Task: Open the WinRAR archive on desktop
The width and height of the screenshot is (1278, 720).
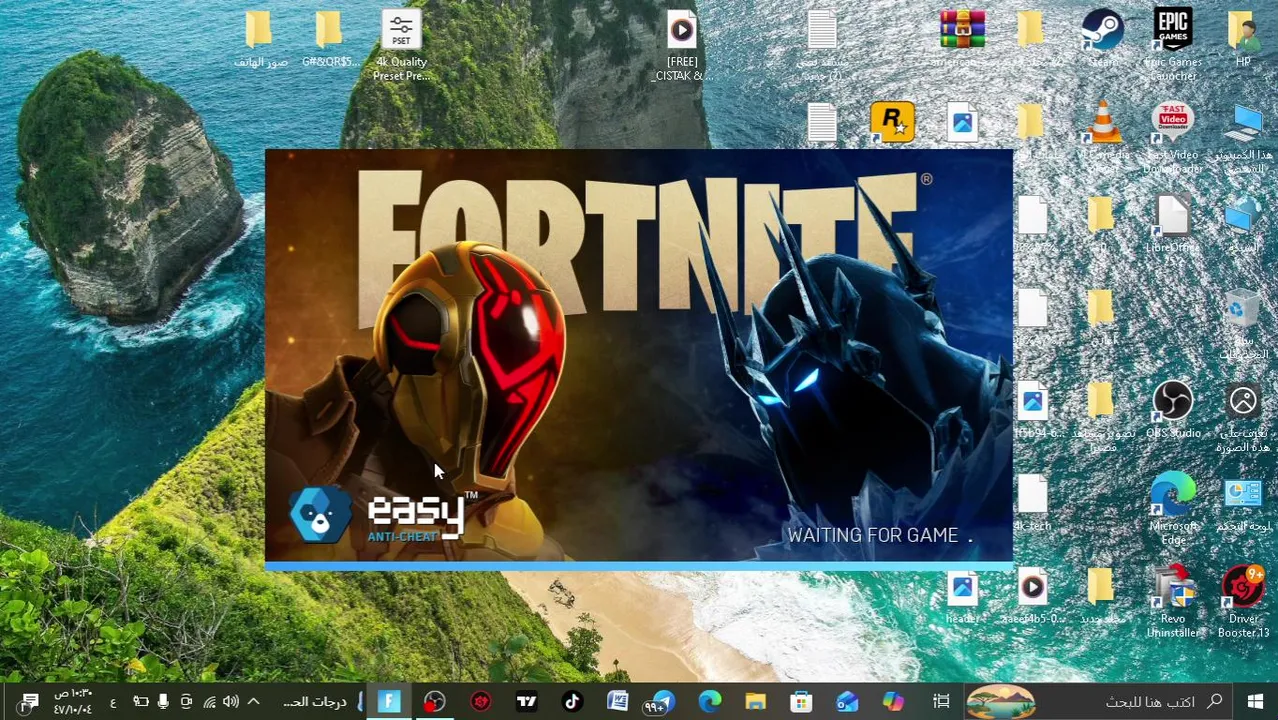Action: pyautogui.click(x=962, y=38)
